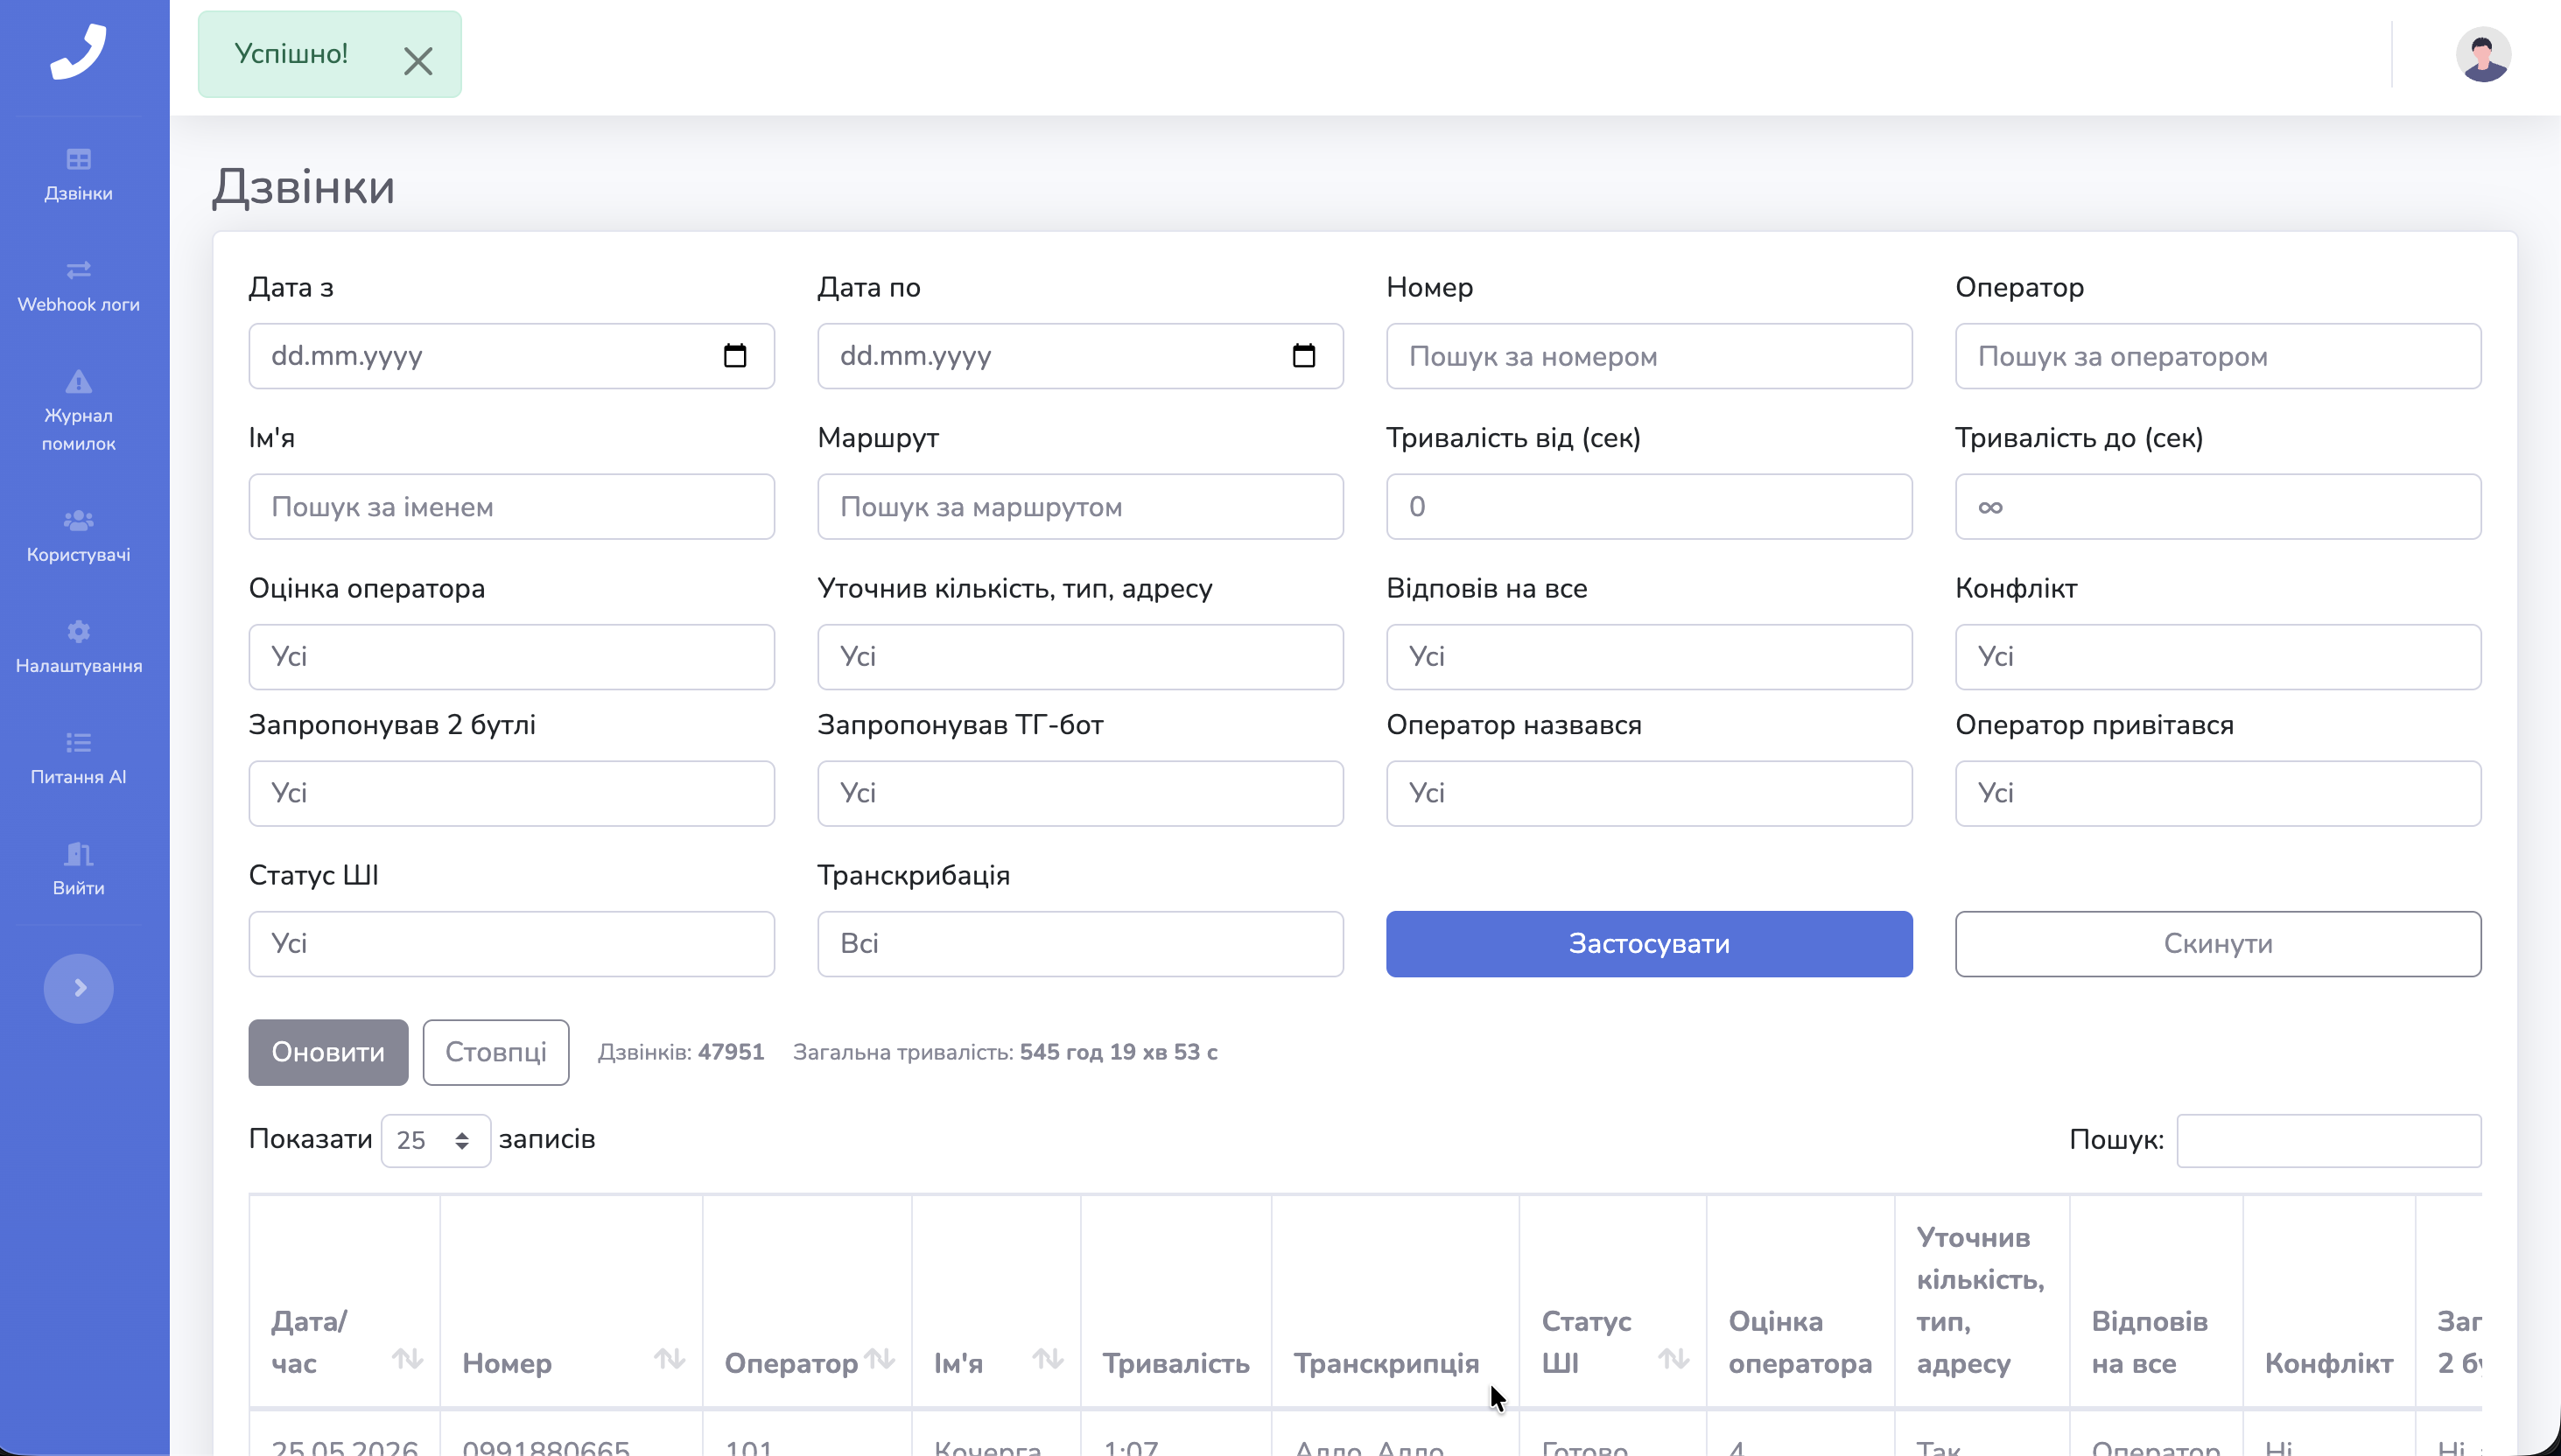The height and width of the screenshot is (1456, 2561).
Task: Open Питання AI in the sidebar
Action: [78, 758]
